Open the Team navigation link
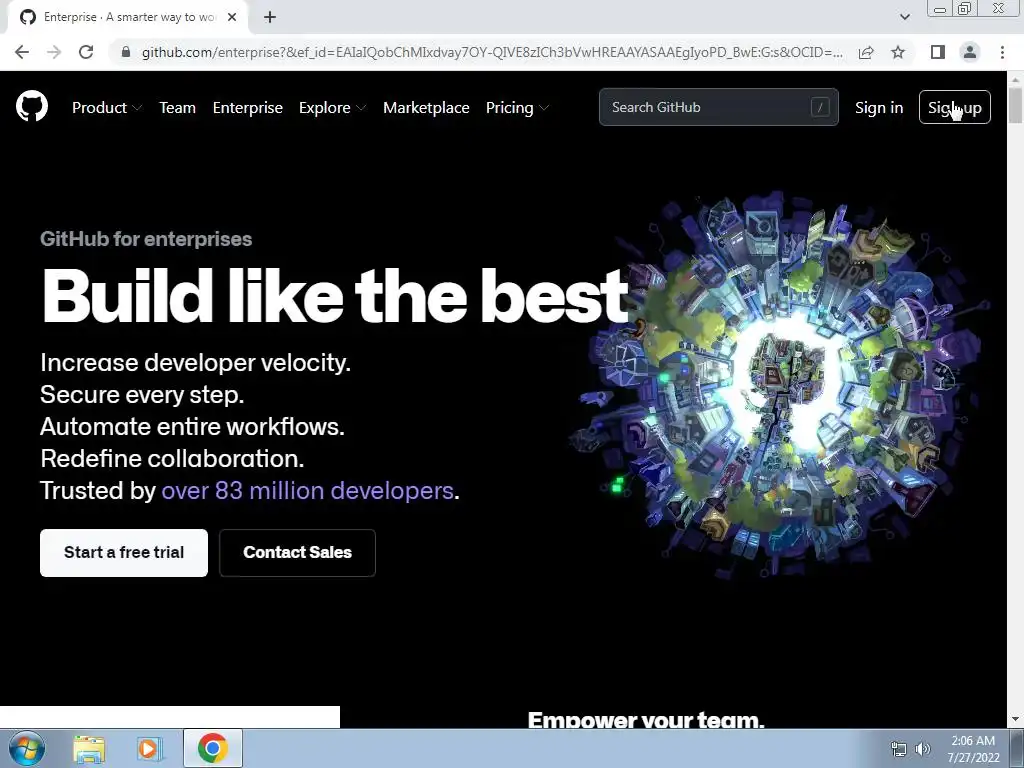Screen dimensions: 1024x768 [177, 108]
